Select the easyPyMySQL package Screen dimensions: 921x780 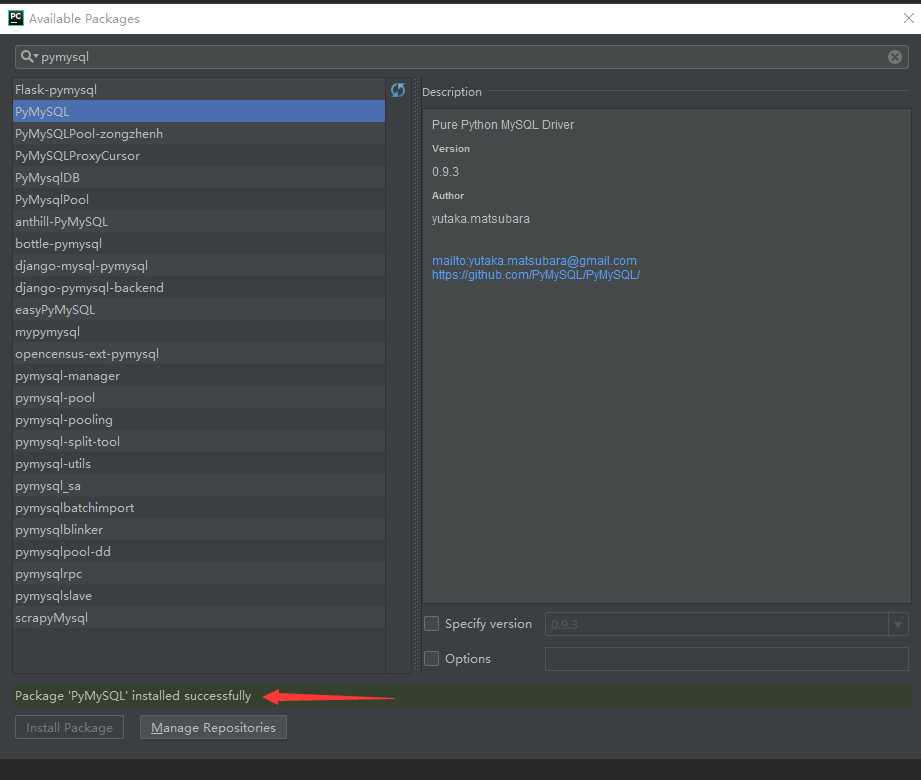pos(199,310)
